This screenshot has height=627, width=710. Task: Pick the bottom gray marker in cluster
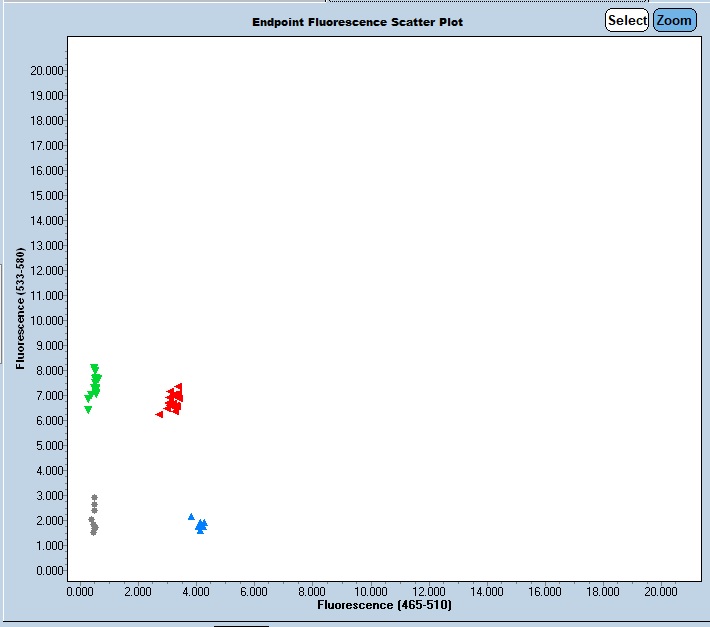click(94, 532)
